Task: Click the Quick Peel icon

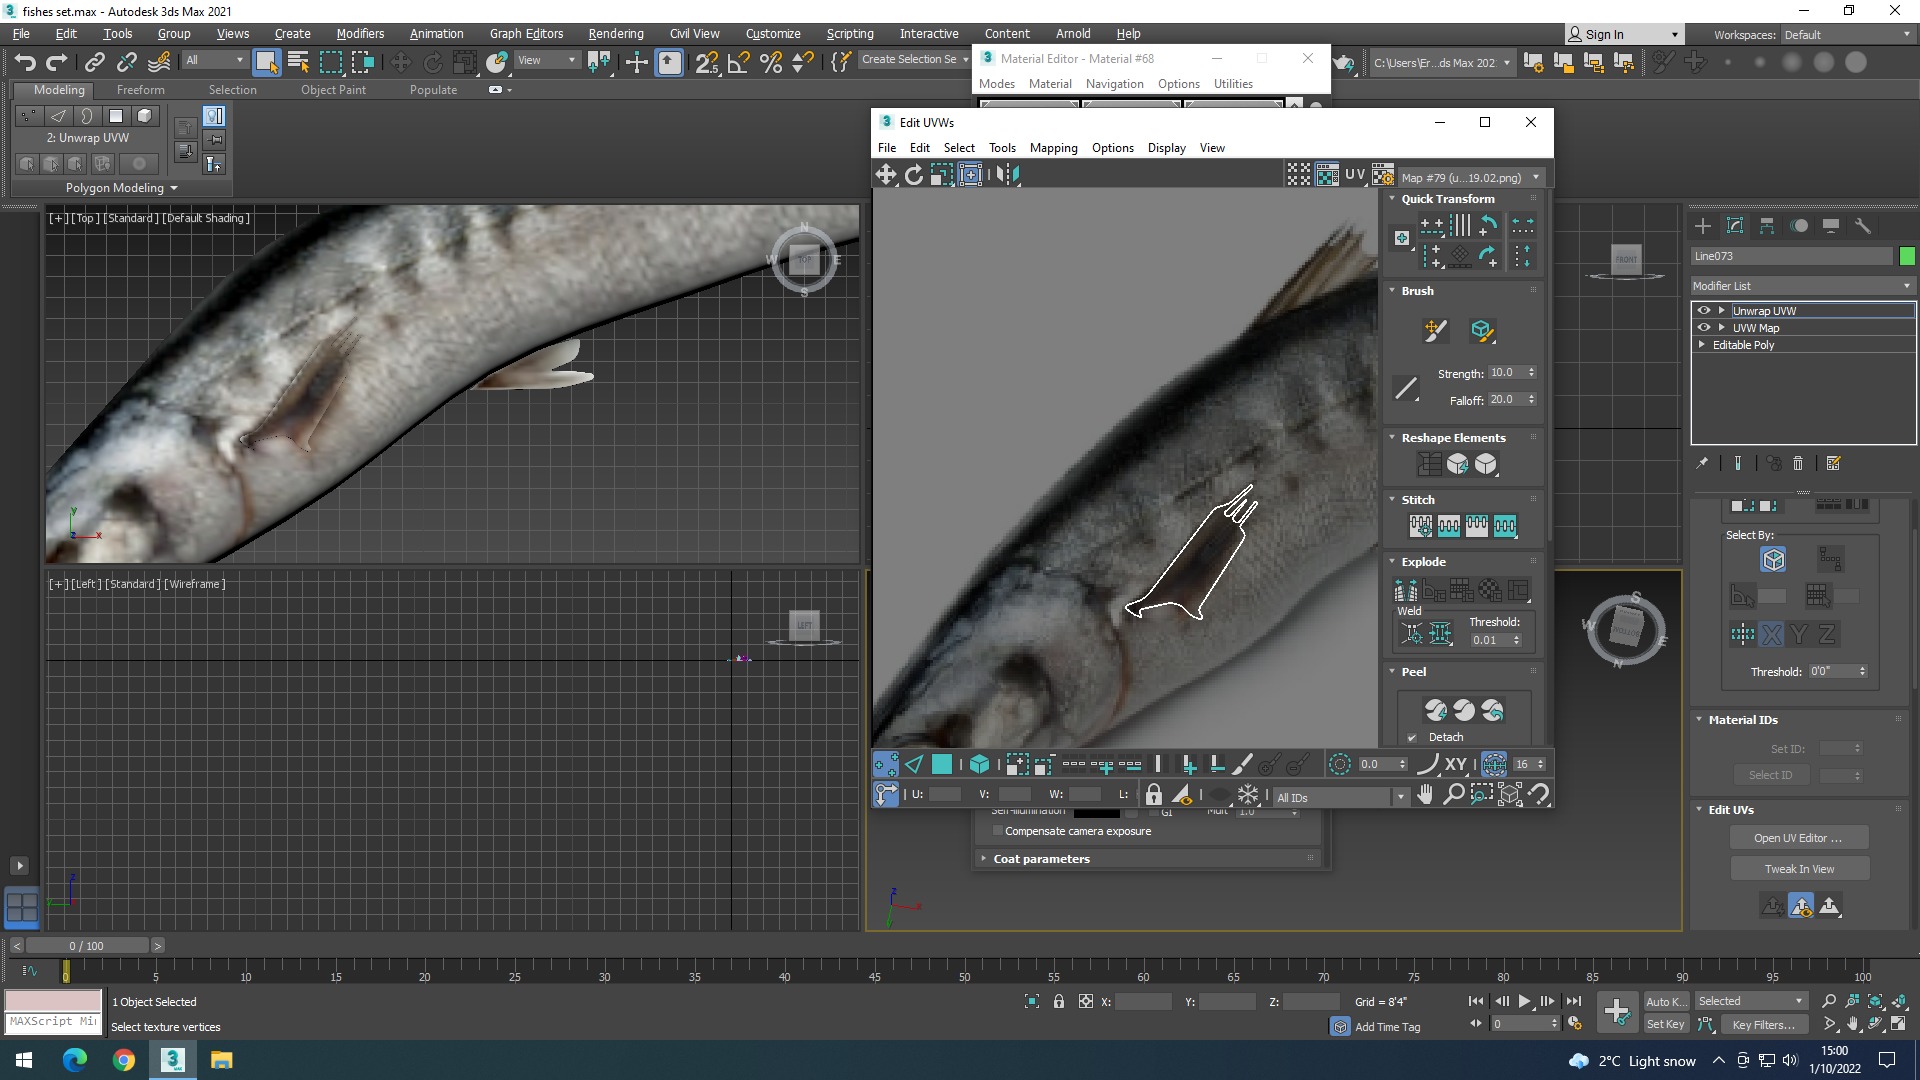Action: [x=1436, y=710]
